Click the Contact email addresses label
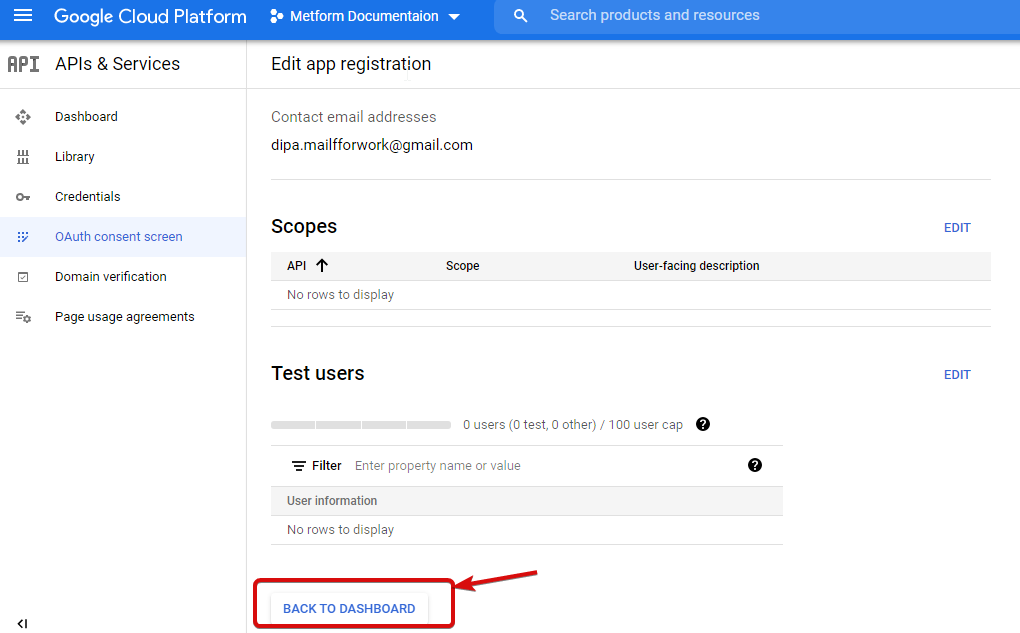The width and height of the screenshot is (1020, 633). pyautogui.click(x=353, y=117)
